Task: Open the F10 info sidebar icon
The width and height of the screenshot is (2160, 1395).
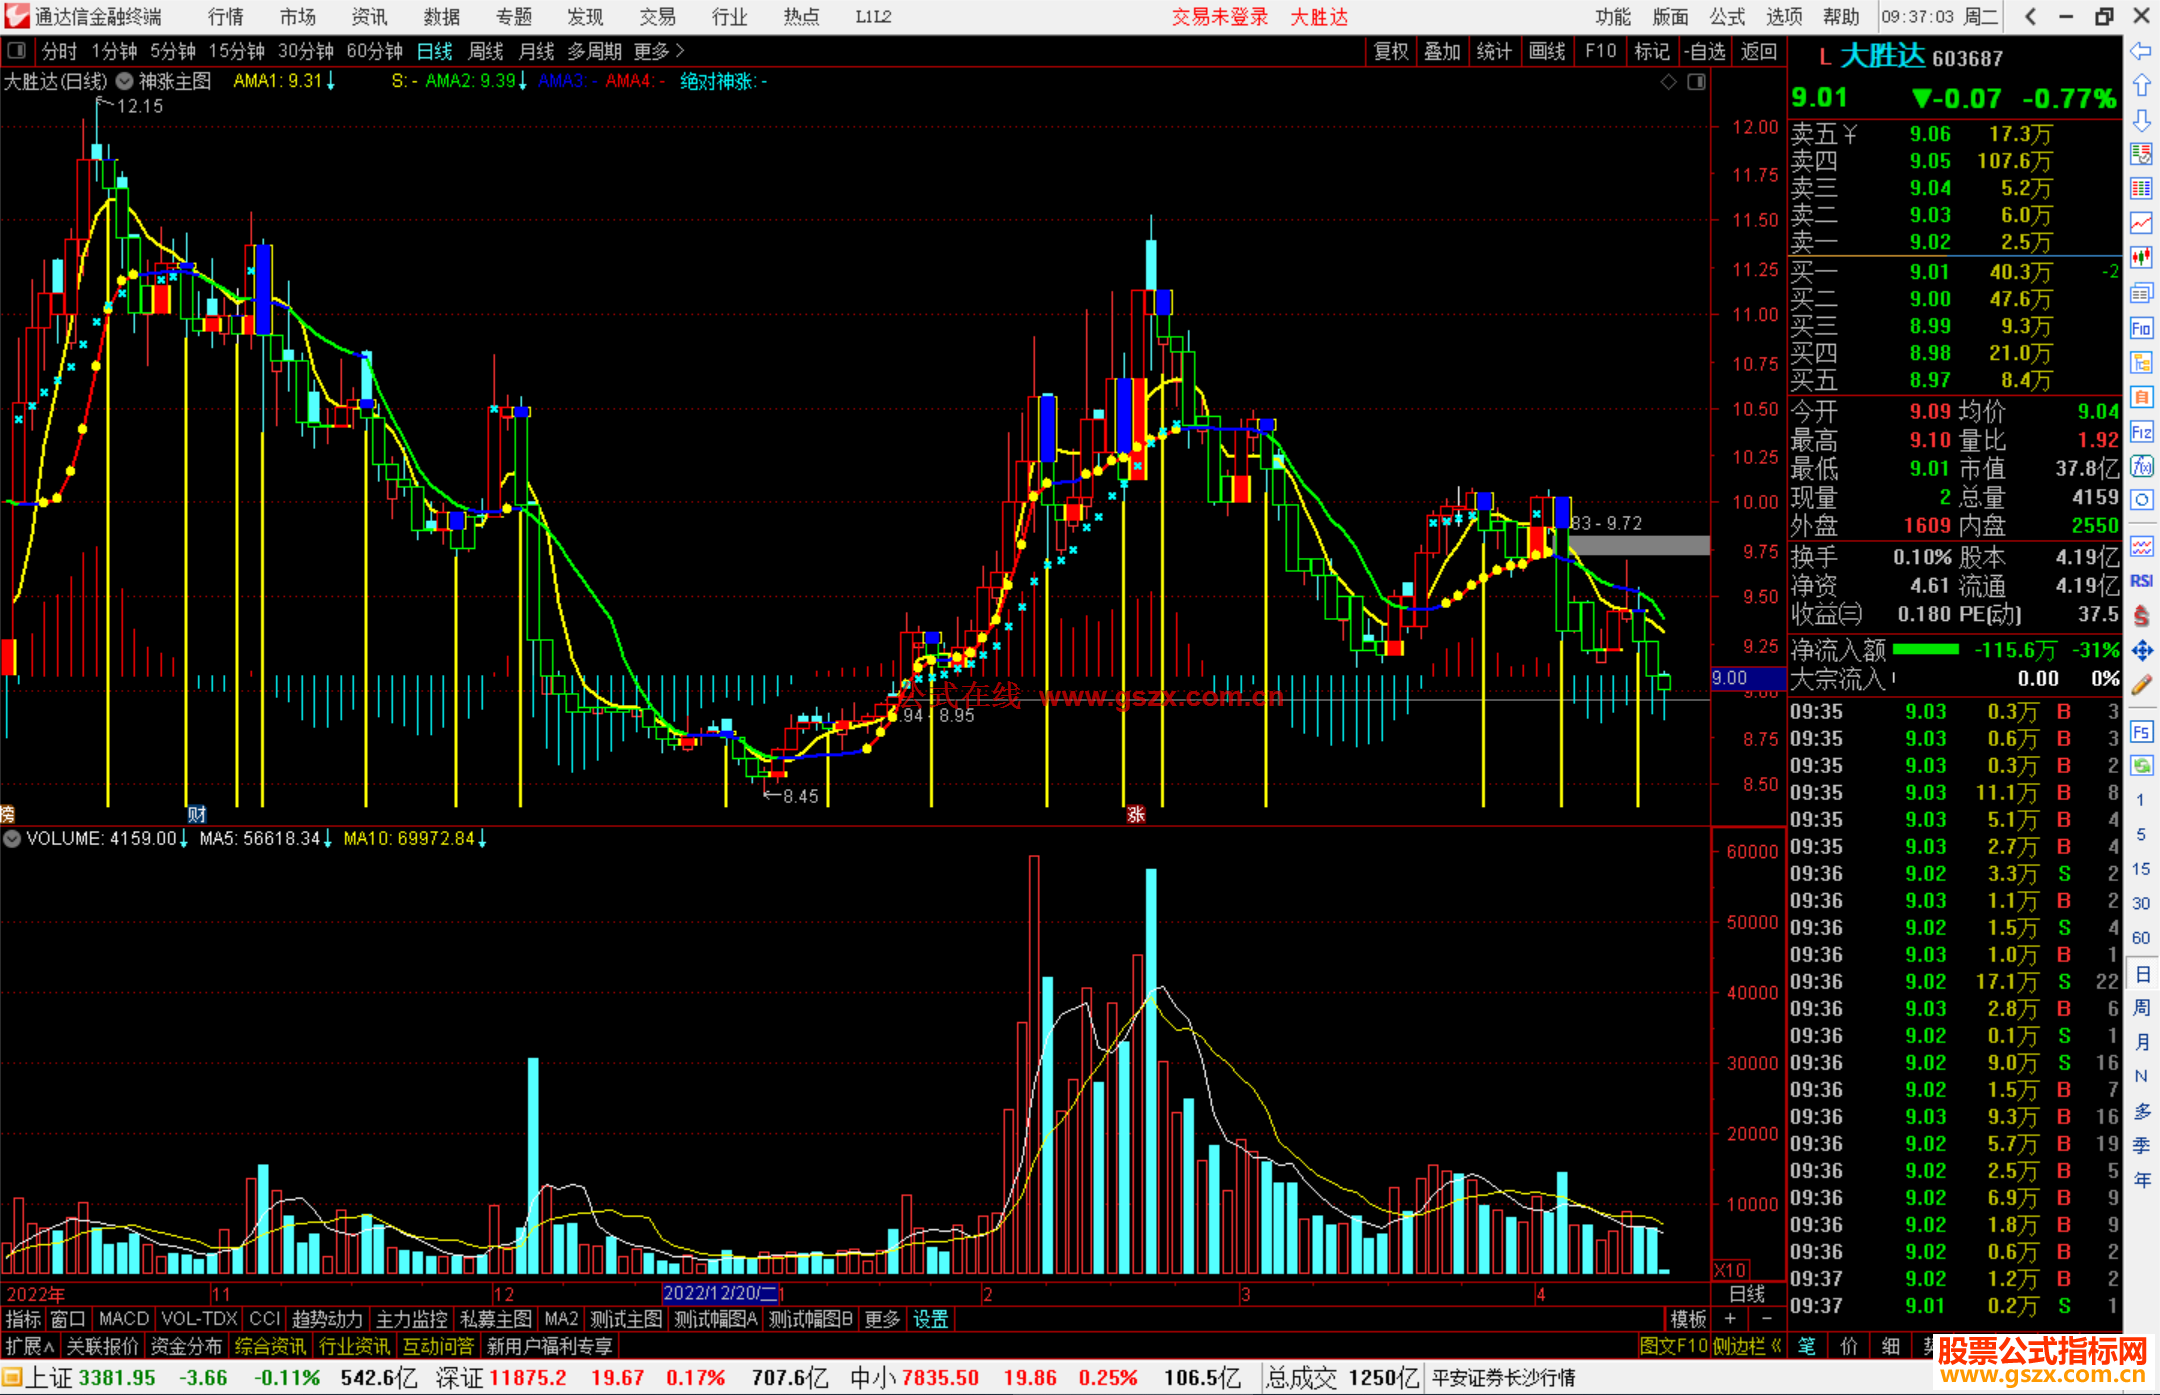Action: [2141, 328]
